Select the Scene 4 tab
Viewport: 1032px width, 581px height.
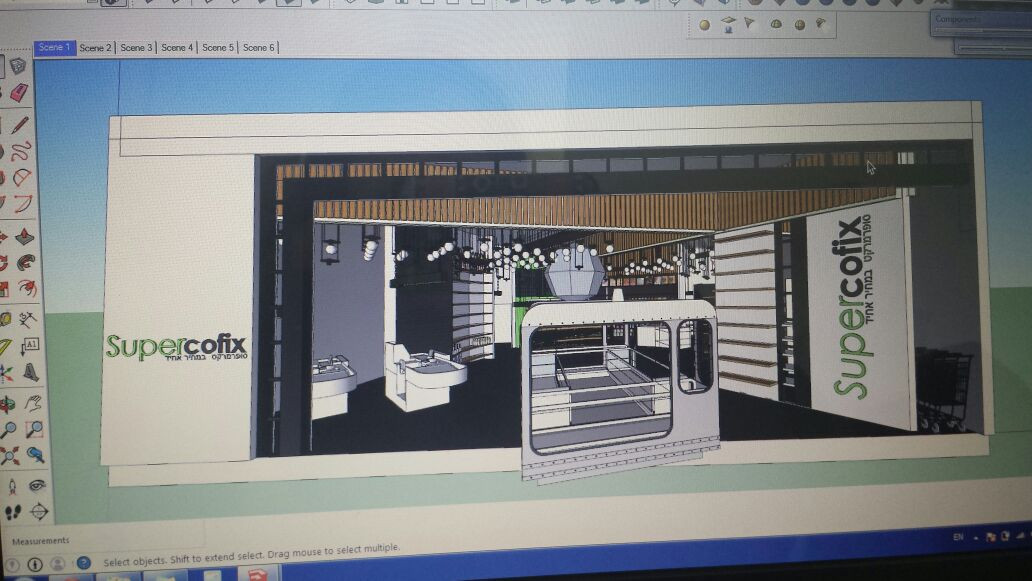pos(177,47)
